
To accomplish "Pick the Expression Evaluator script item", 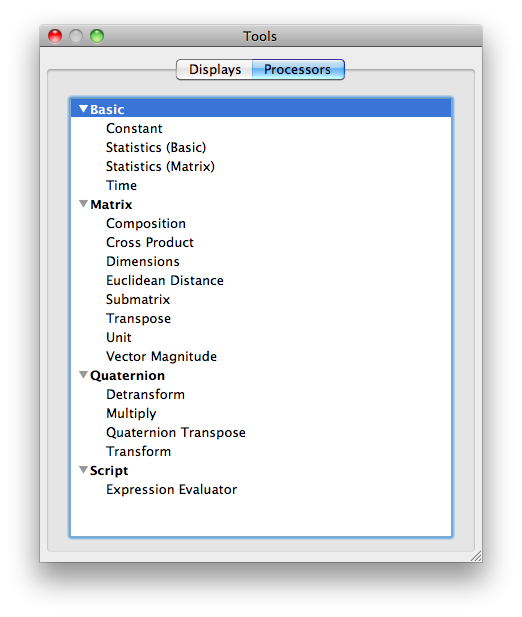I will coord(172,490).
